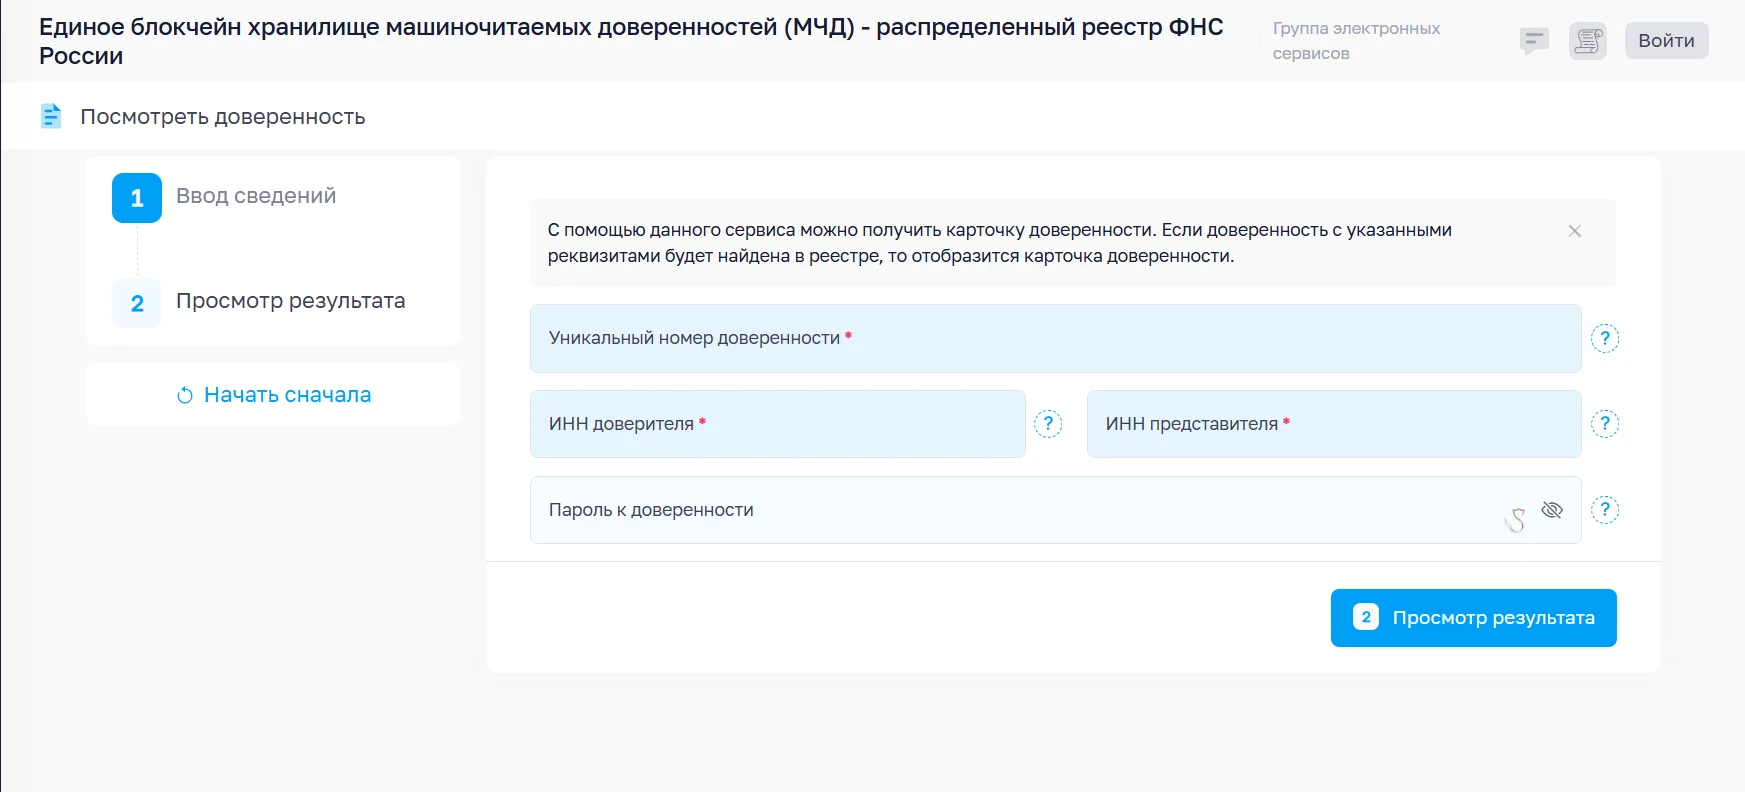Select step 2 Просмотр результата in sidebar
Image resolution: width=1745 pixels, height=792 pixels.
pyautogui.click(x=259, y=302)
